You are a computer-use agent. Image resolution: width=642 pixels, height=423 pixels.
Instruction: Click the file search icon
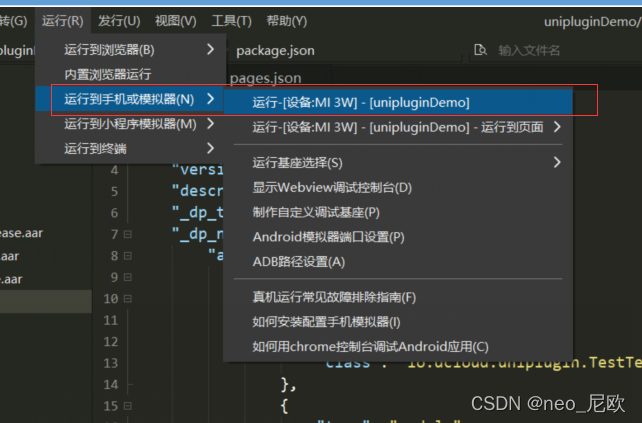[480, 50]
